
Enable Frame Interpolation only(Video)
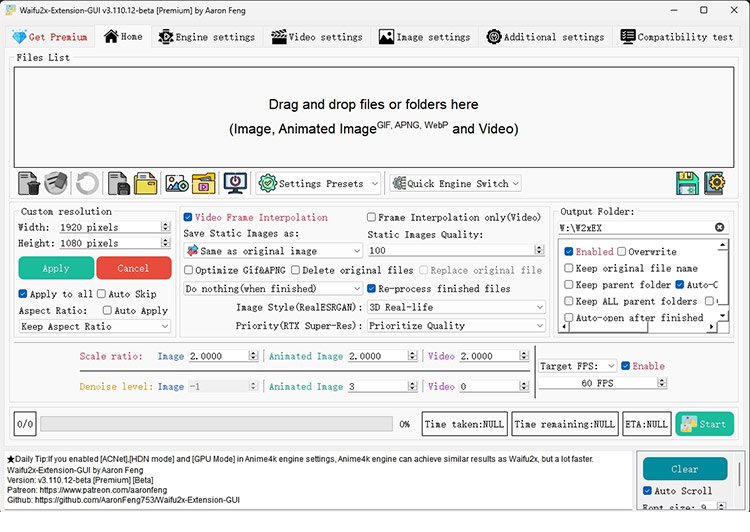[371, 217]
